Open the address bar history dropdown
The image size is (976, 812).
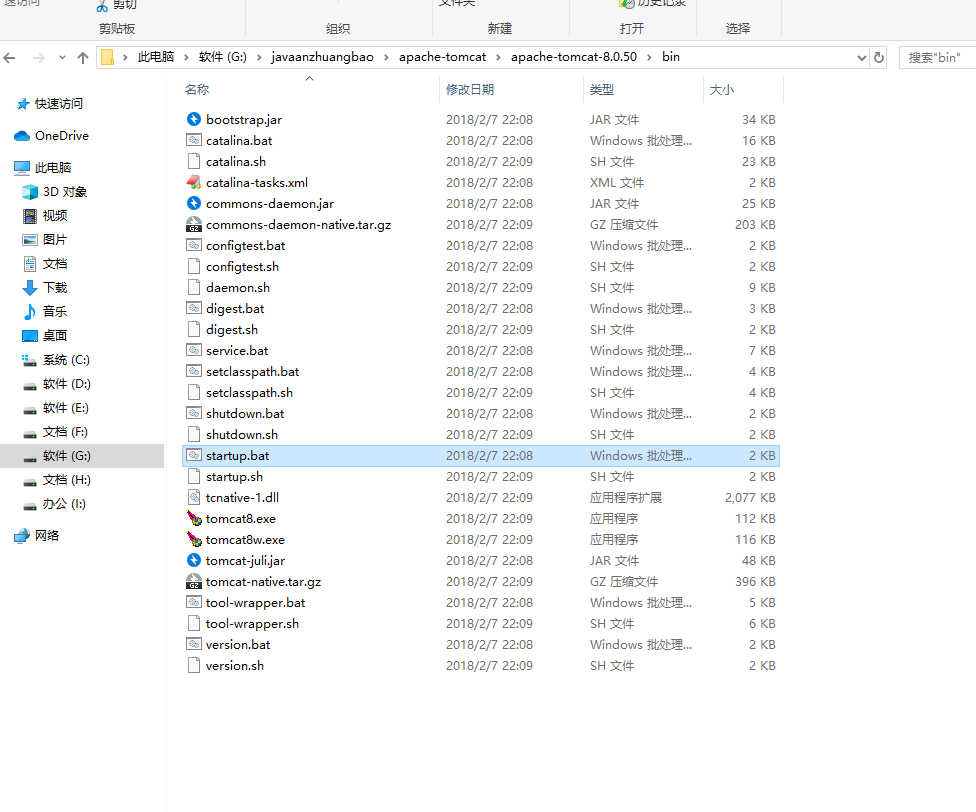click(862, 58)
